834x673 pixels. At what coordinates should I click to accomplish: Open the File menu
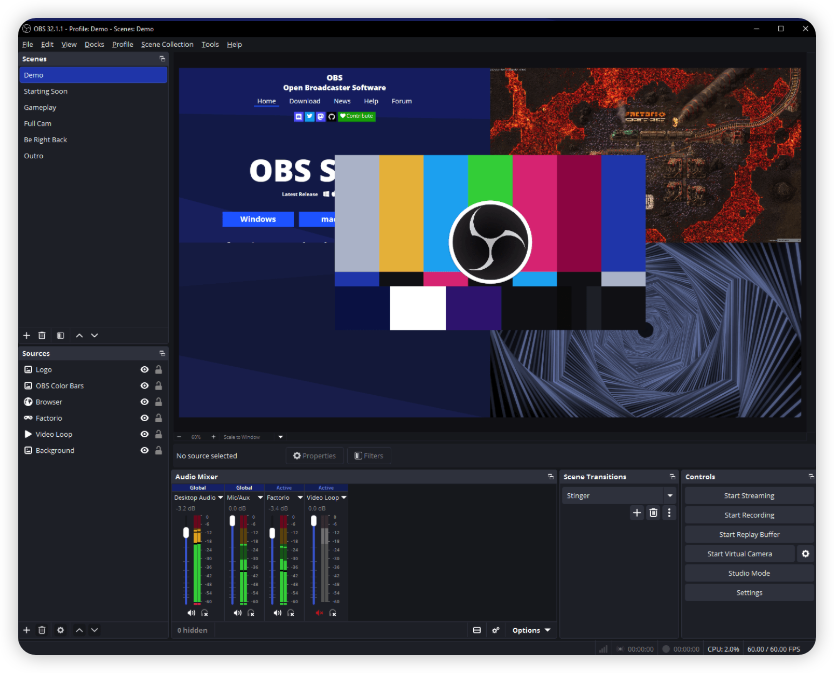28,45
